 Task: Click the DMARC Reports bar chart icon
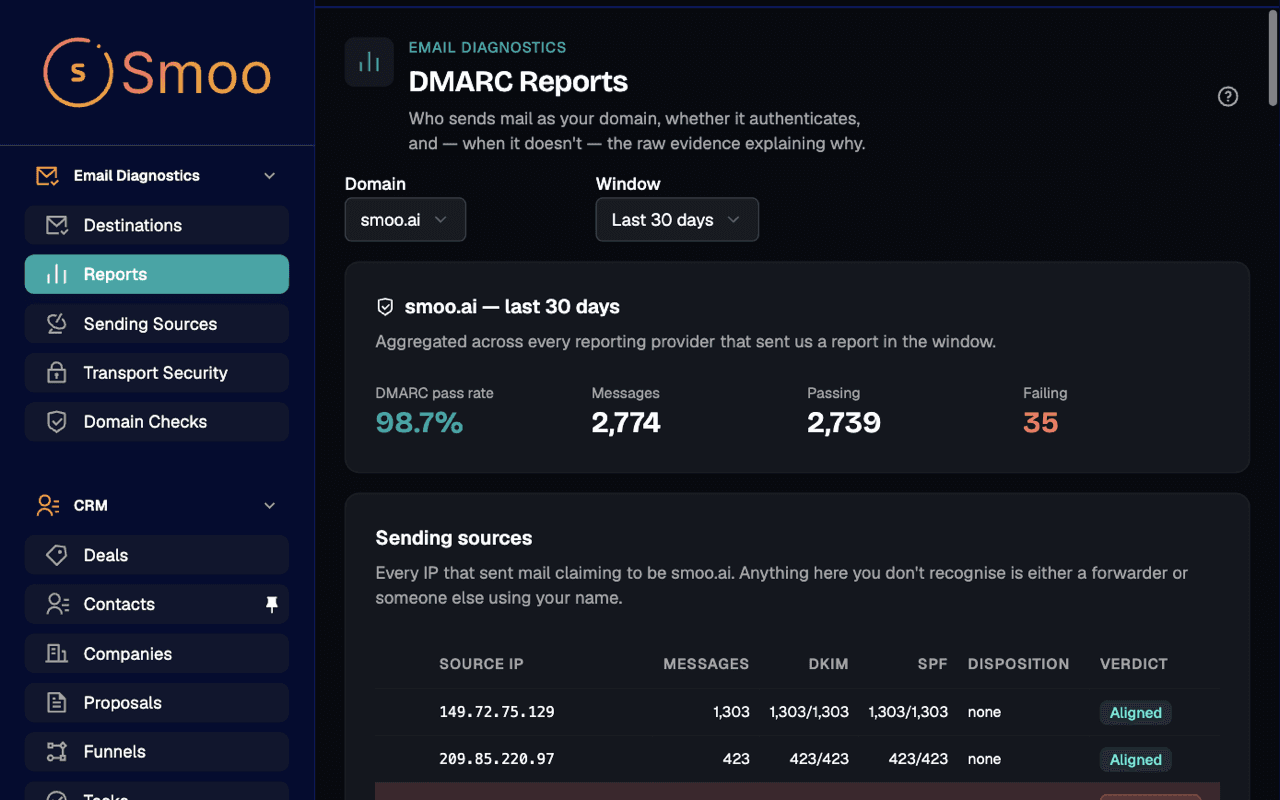369,62
